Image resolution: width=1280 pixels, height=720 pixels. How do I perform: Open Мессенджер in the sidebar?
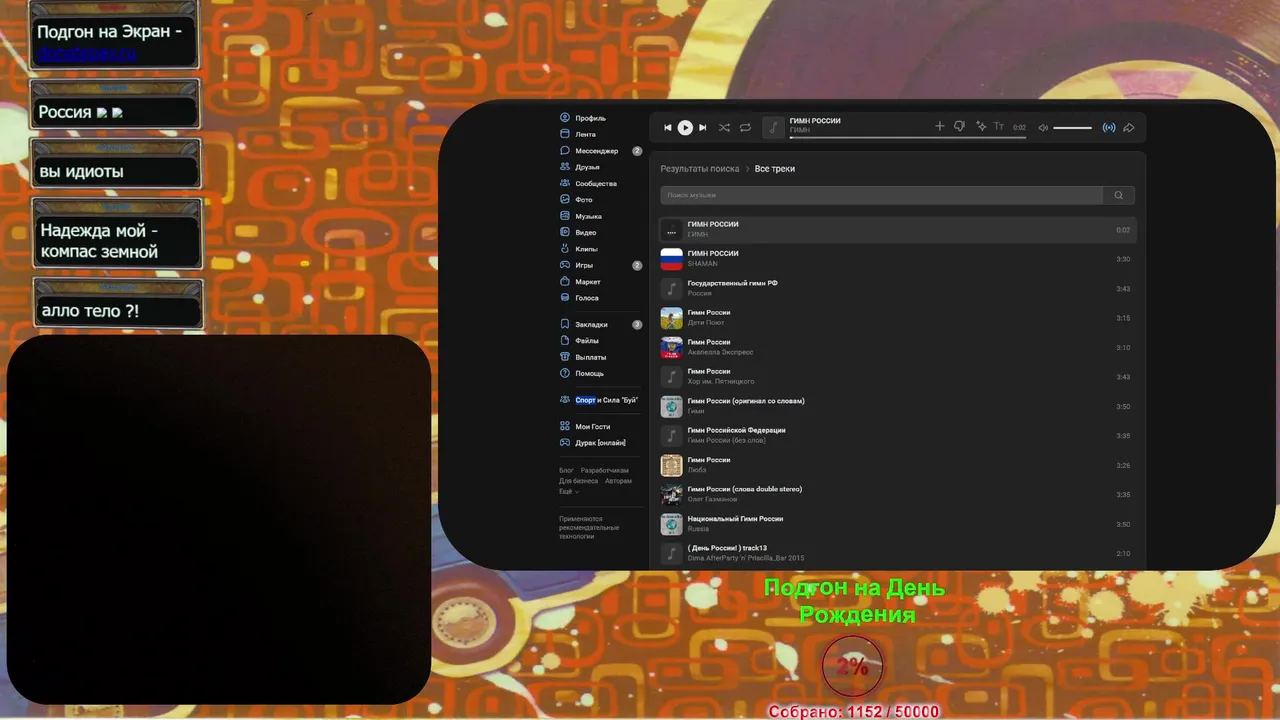coord(596,151)
